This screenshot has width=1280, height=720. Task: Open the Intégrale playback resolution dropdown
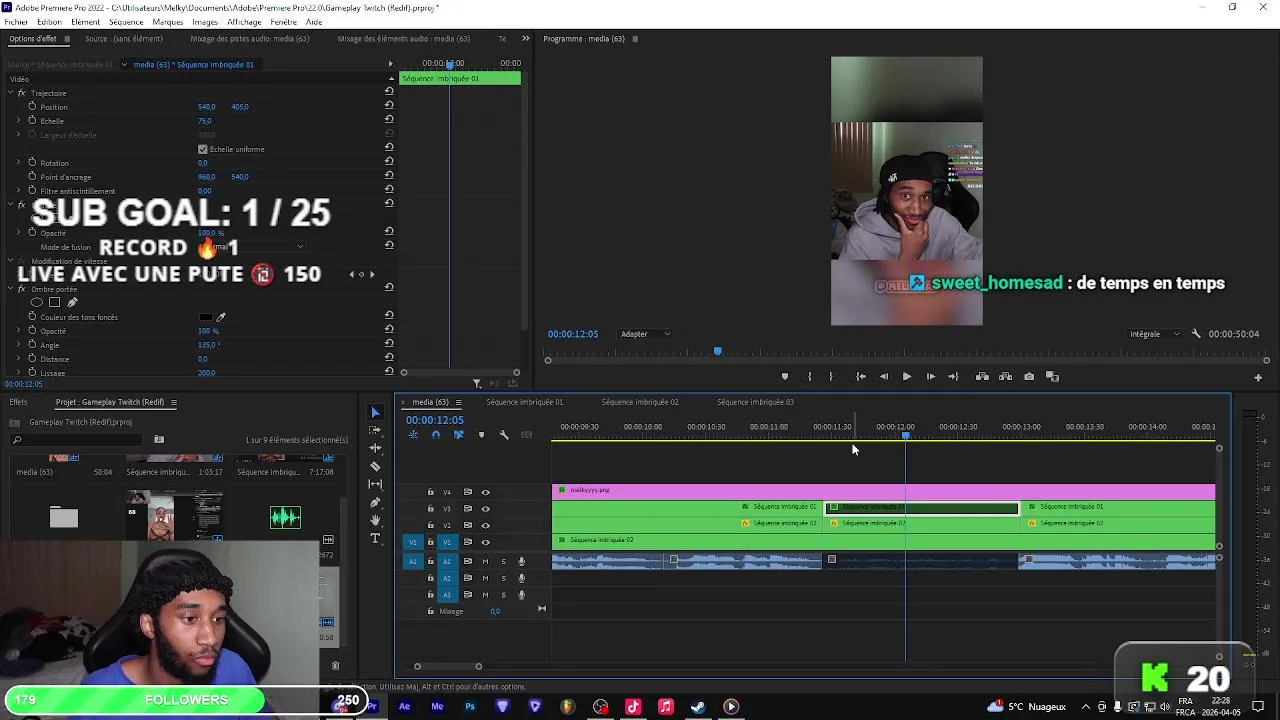click(x=1154, y=334)
